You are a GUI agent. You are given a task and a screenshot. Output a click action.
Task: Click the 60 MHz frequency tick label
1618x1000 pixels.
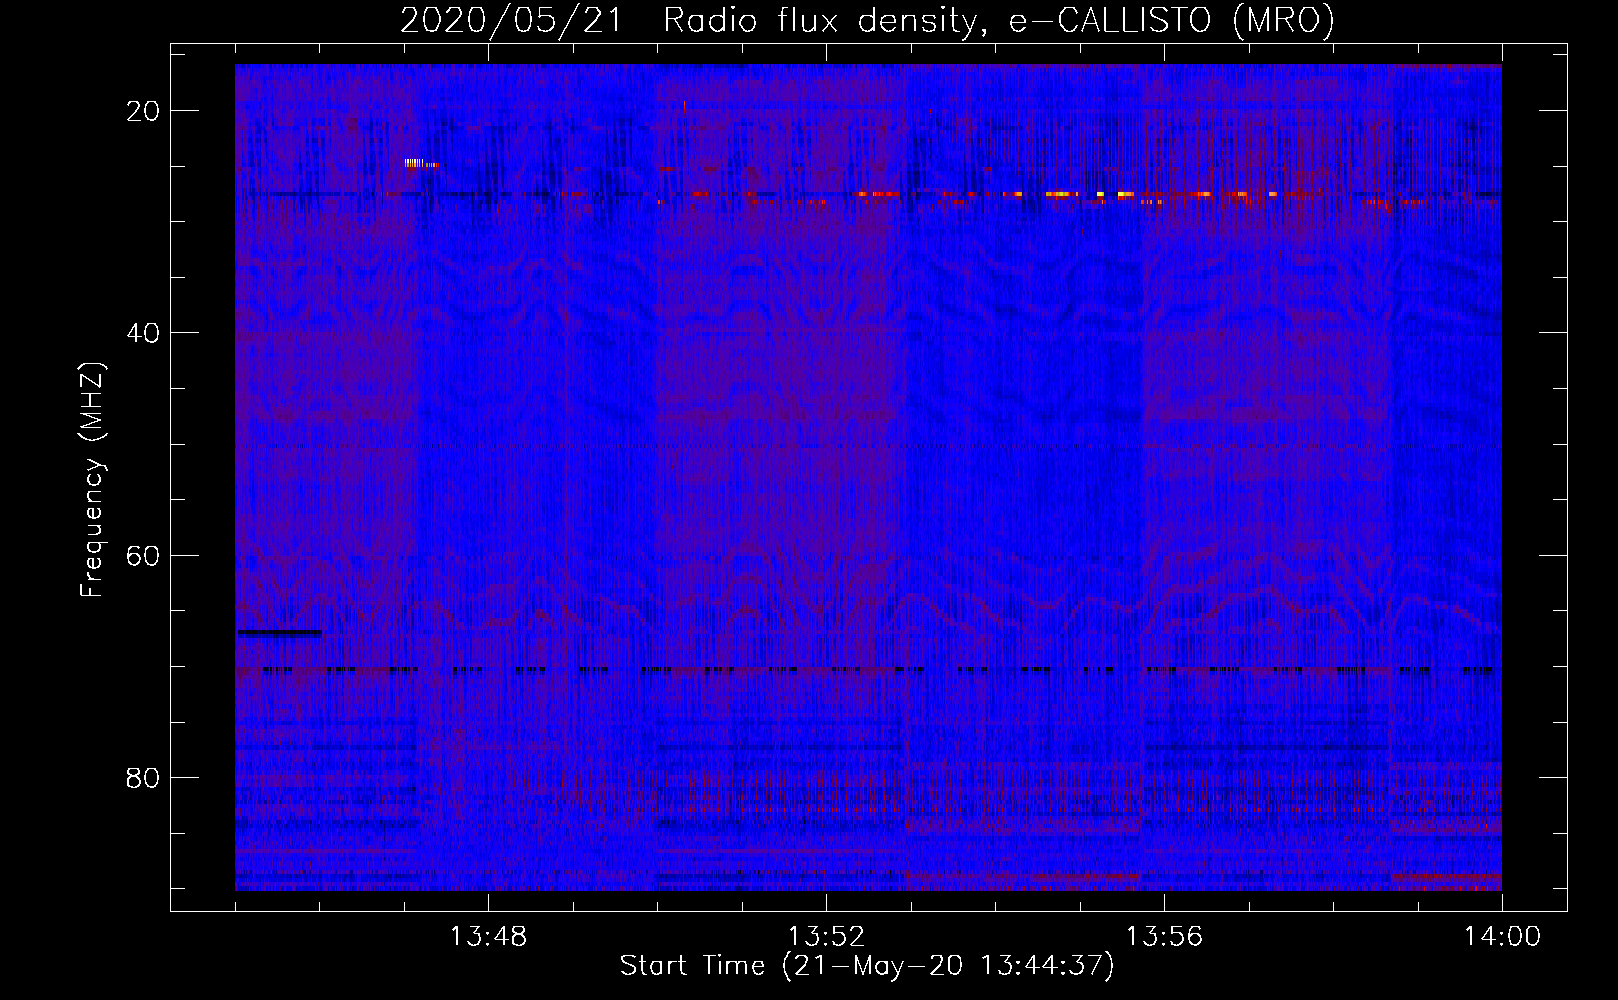(x=143, y=555)
